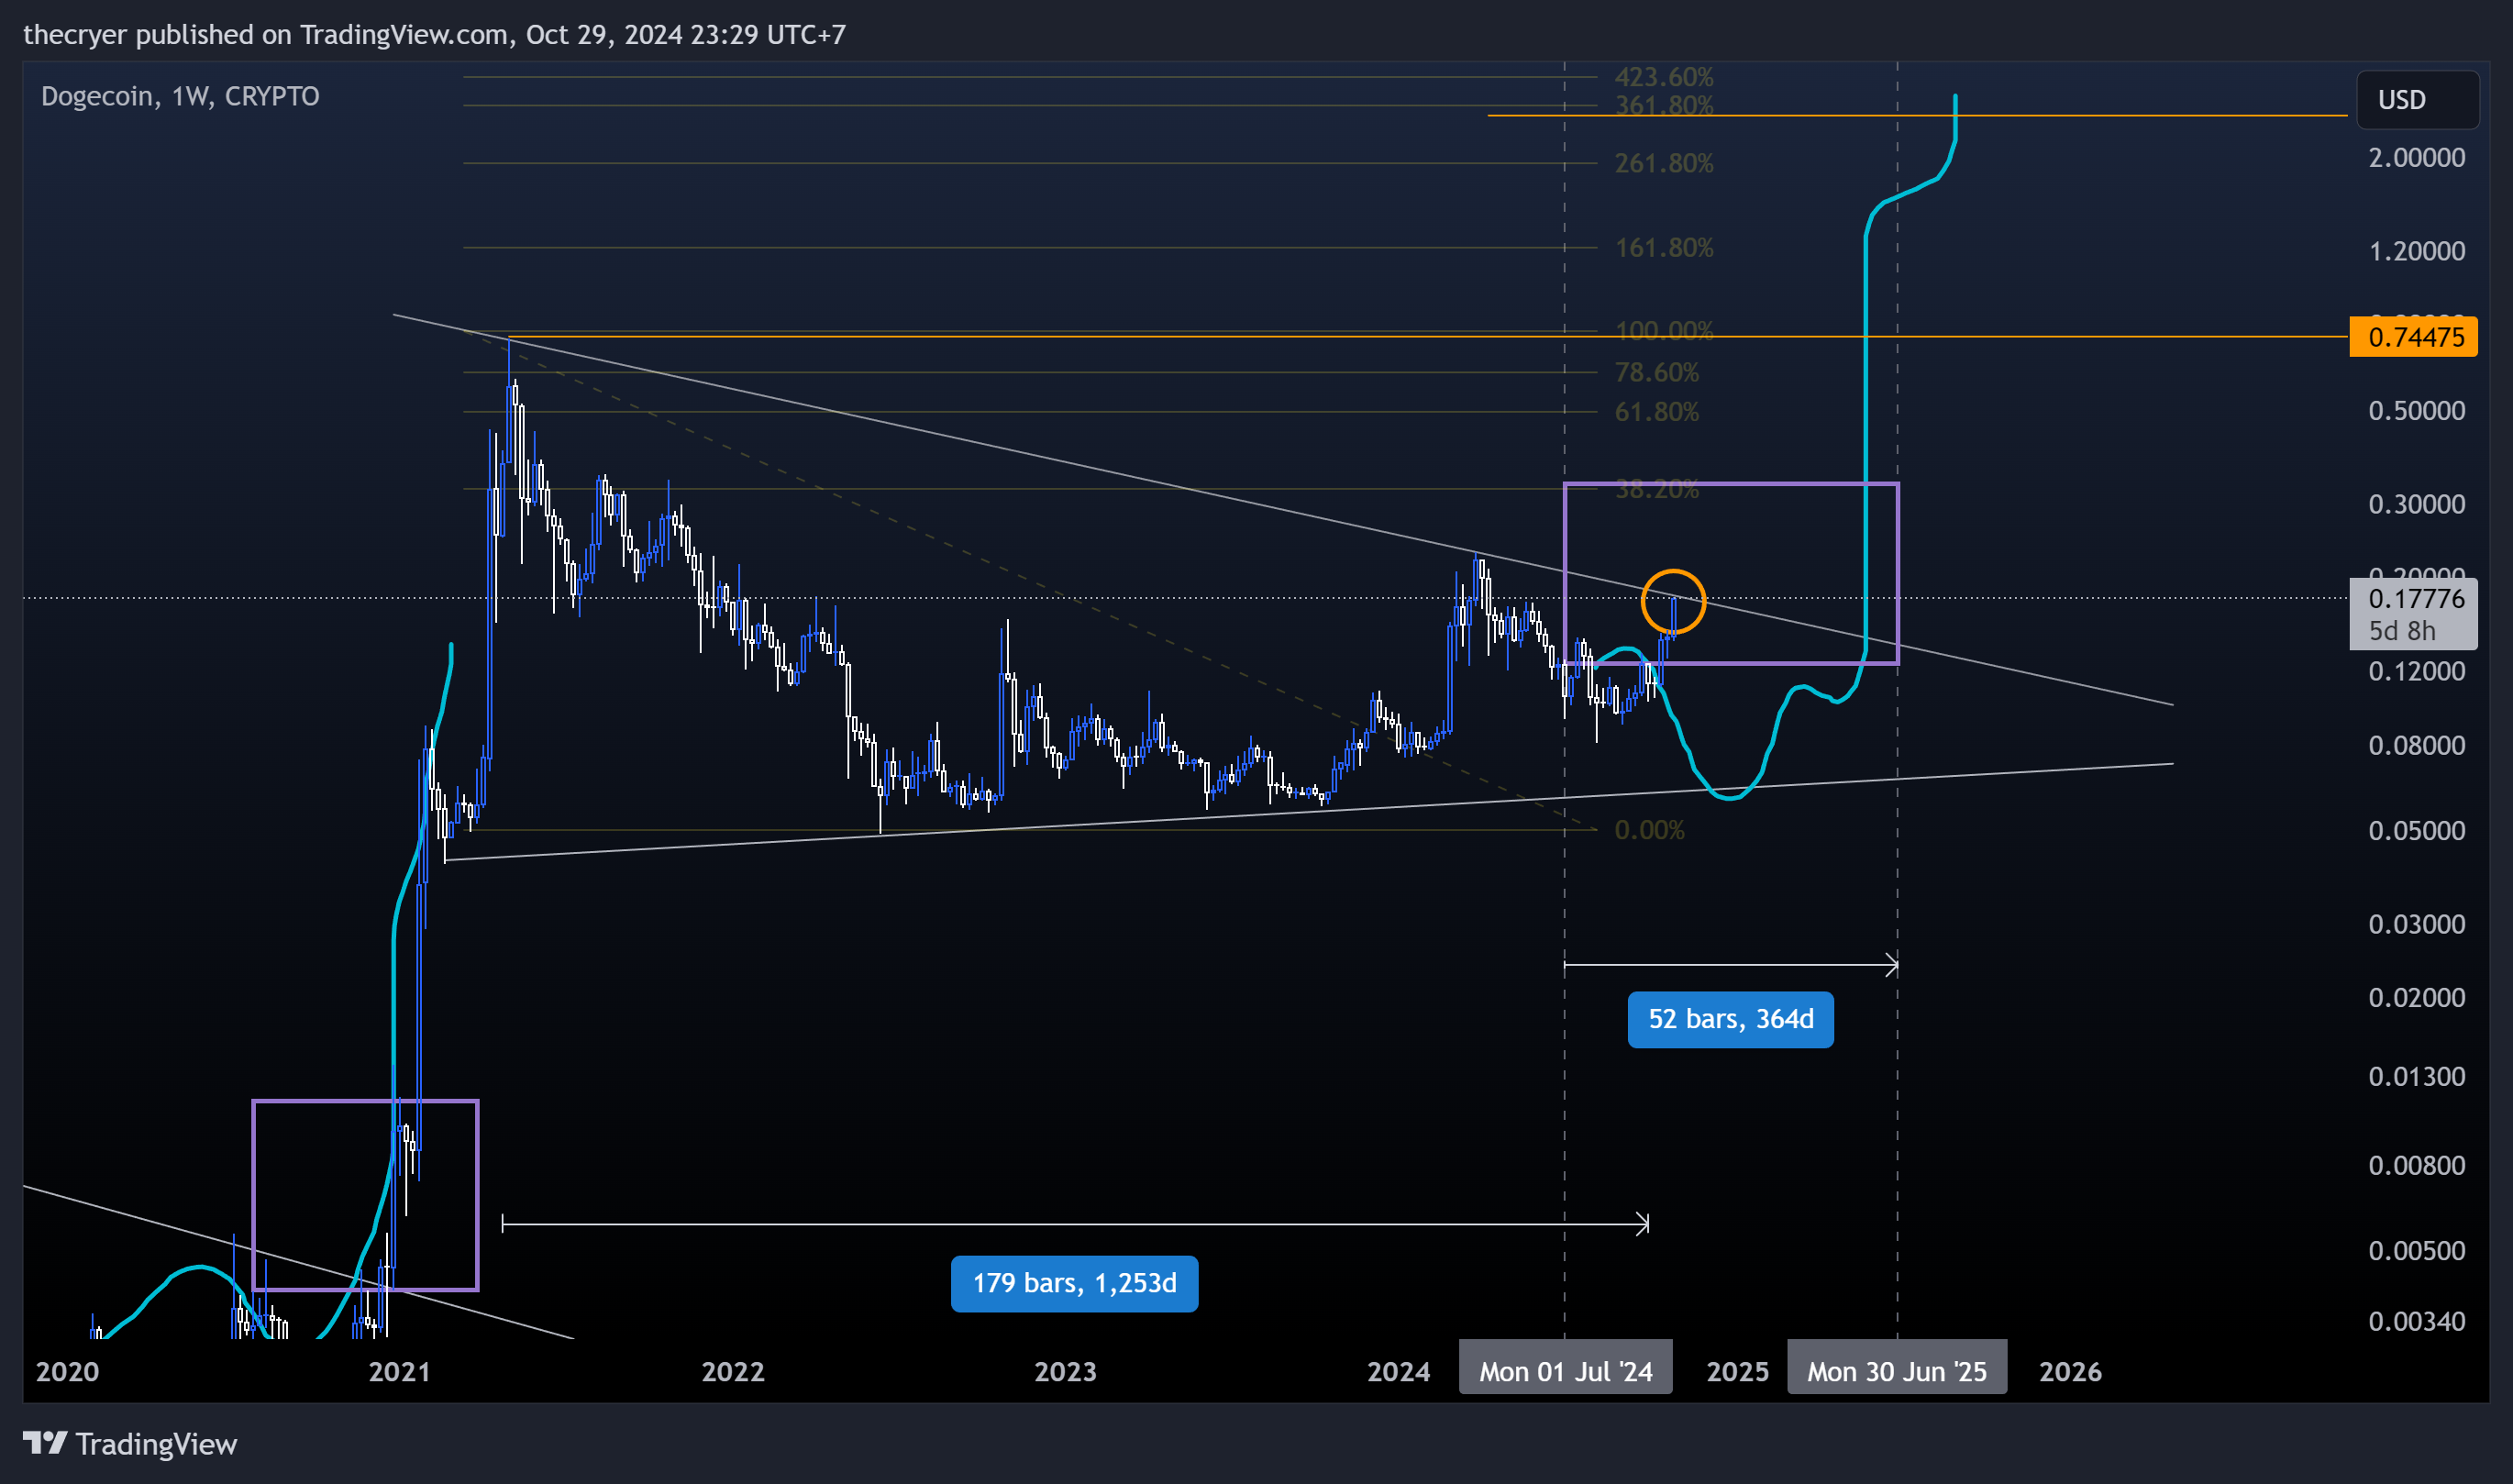Click the 0.02000 price axis value
Screen dimensions: 2513x1484
tap(2416, 997)
